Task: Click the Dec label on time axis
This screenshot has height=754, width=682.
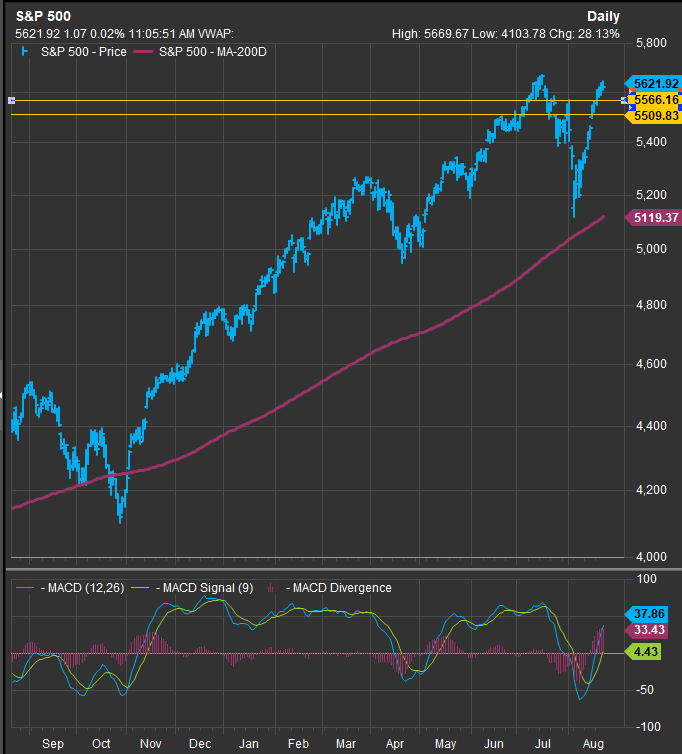Action: click(200, 744)
